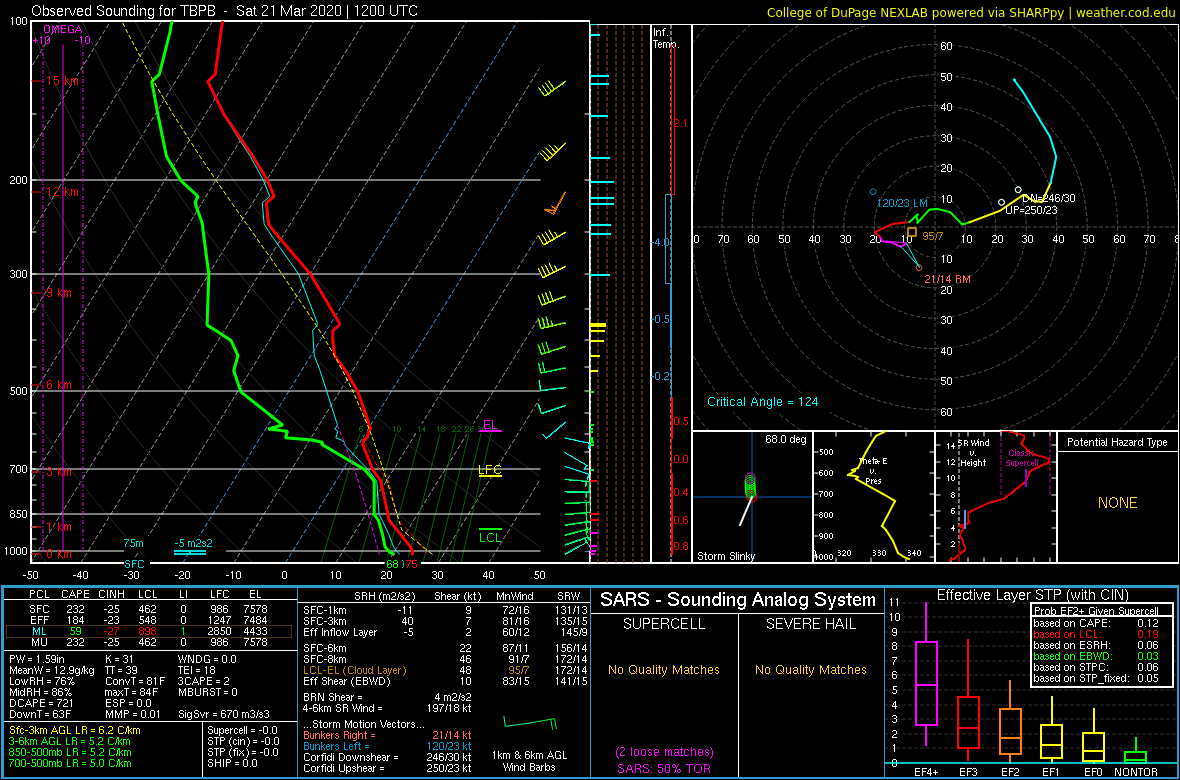The height and width of the screenshot is (780, 1180).
Task: Click the '120/23 LM' hodograph label
Action: coord(903,203)
